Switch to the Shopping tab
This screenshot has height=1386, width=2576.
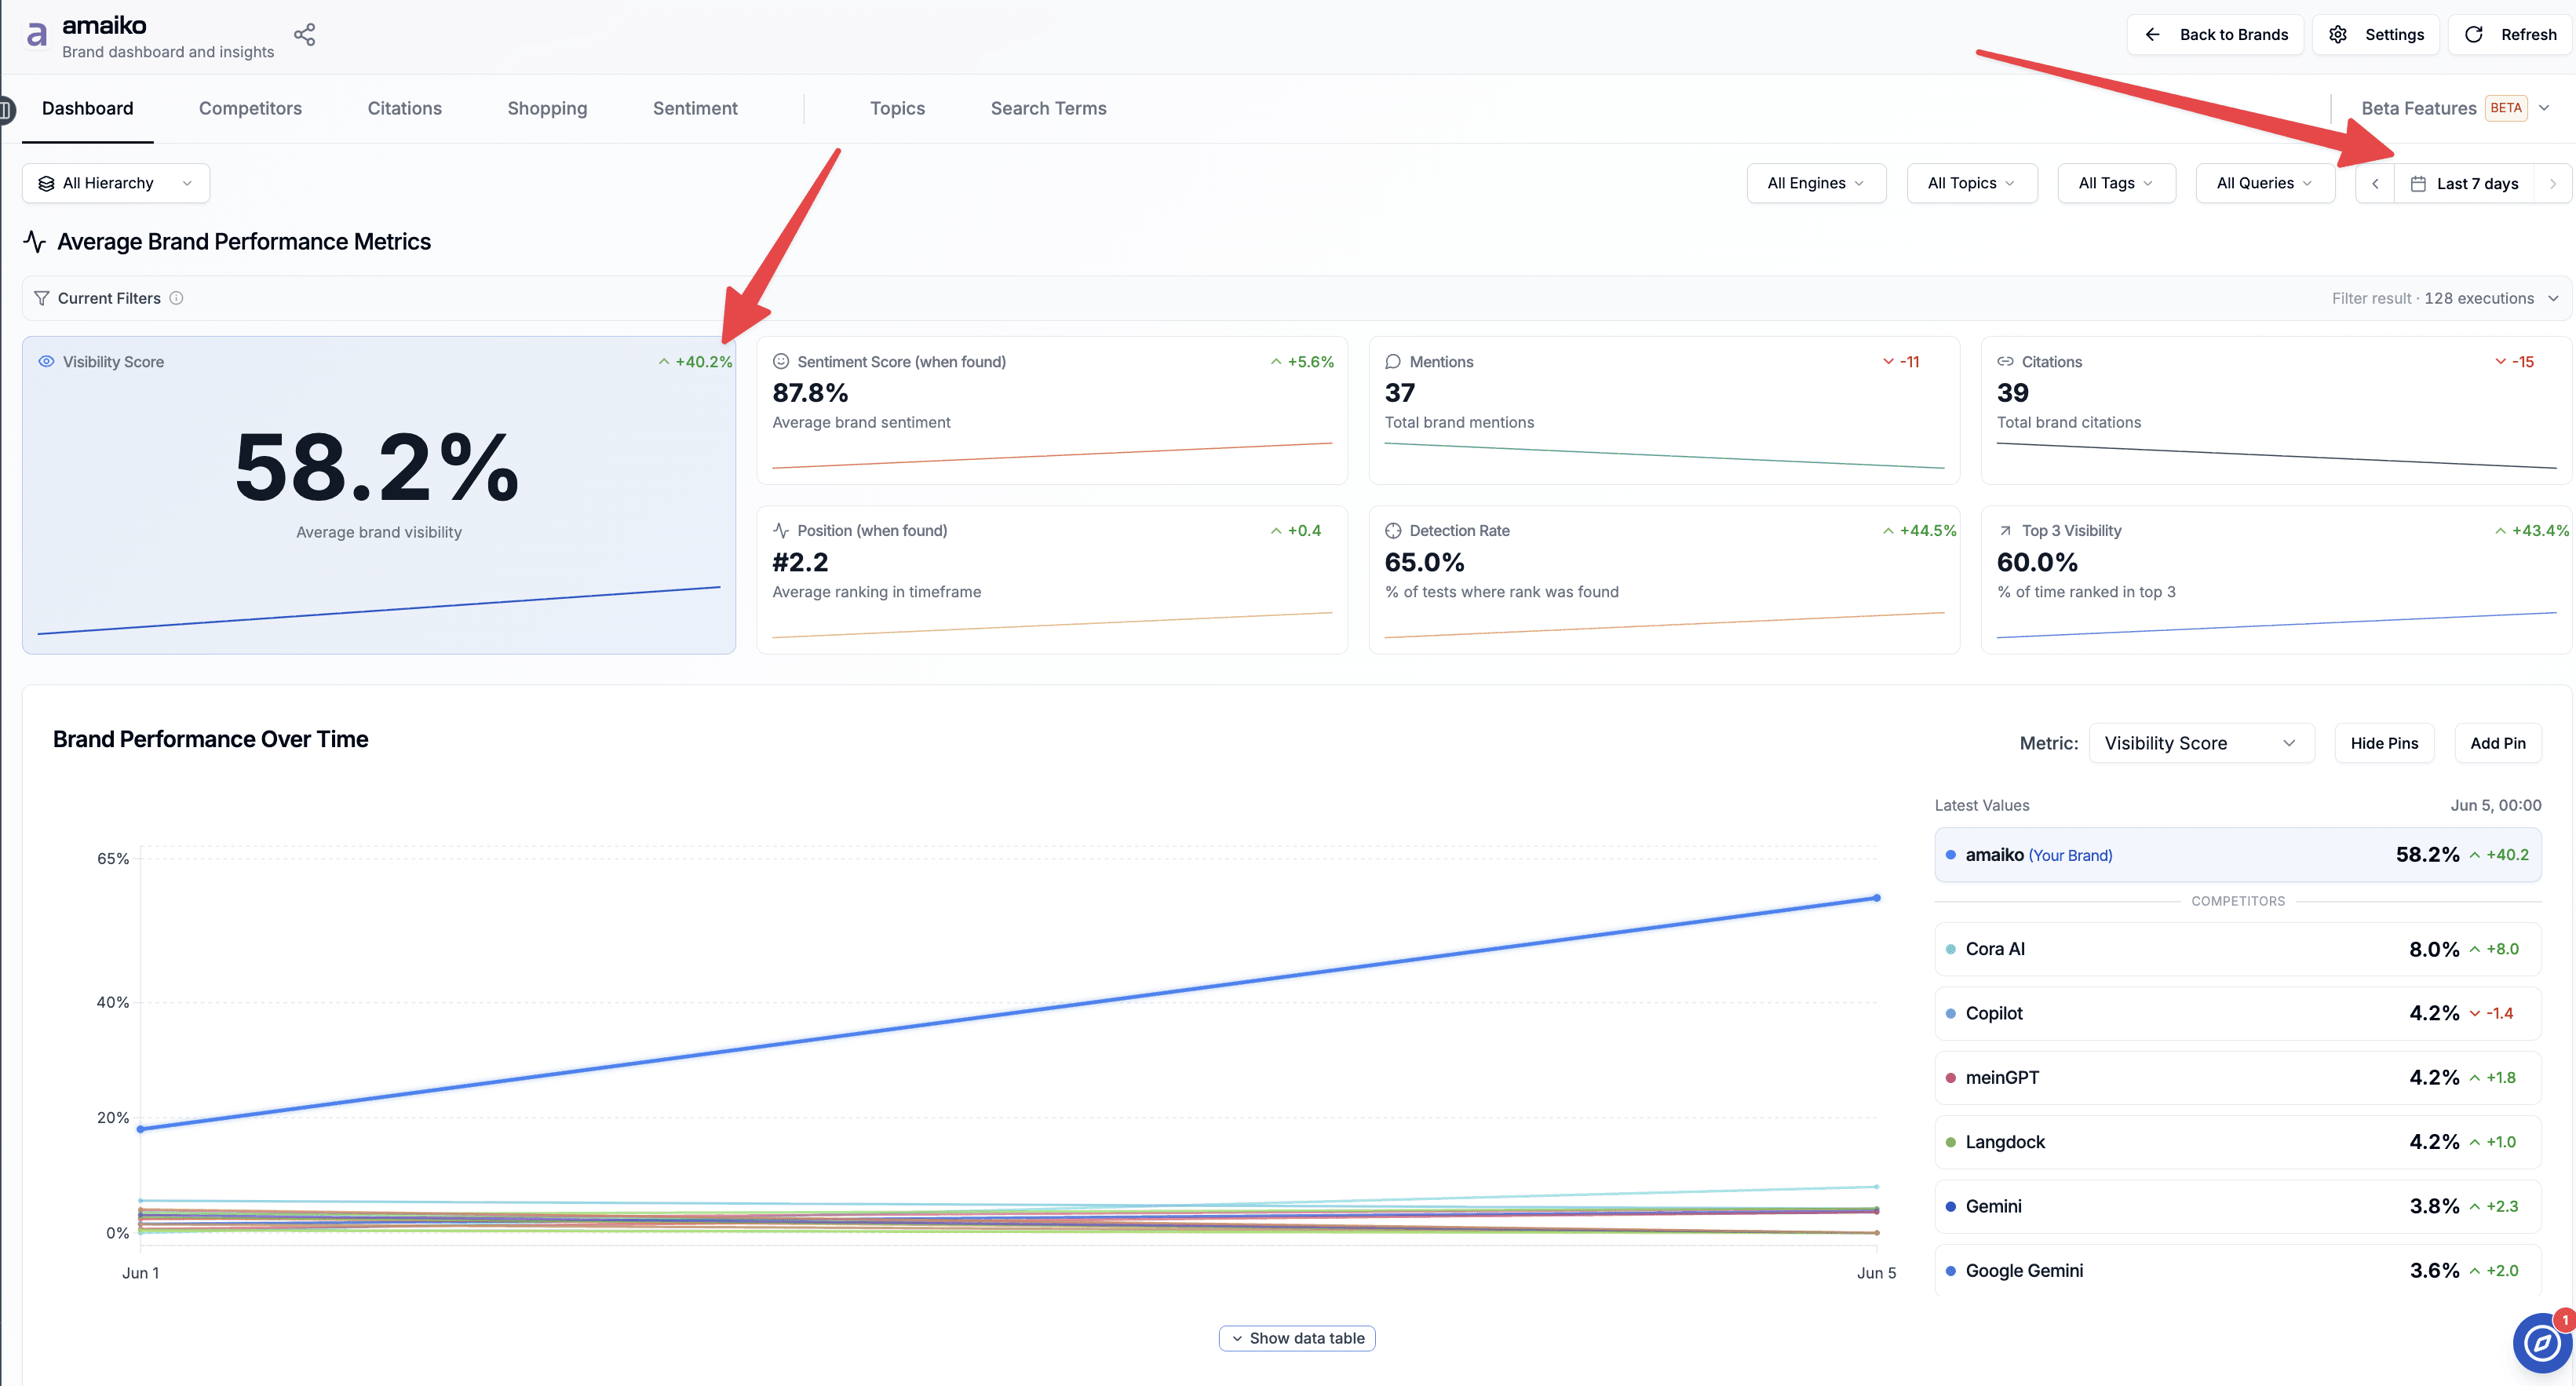click(547, 108)
